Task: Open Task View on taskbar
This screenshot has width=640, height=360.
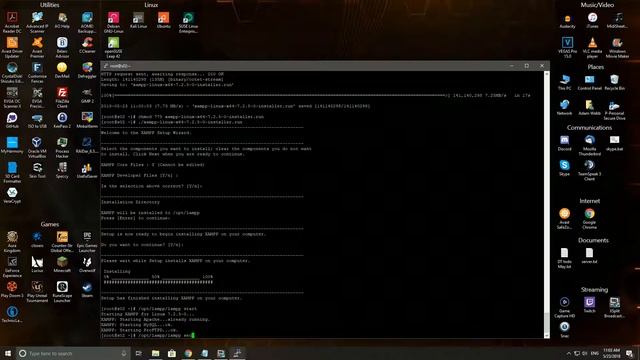Action: (x=138, y=353)
